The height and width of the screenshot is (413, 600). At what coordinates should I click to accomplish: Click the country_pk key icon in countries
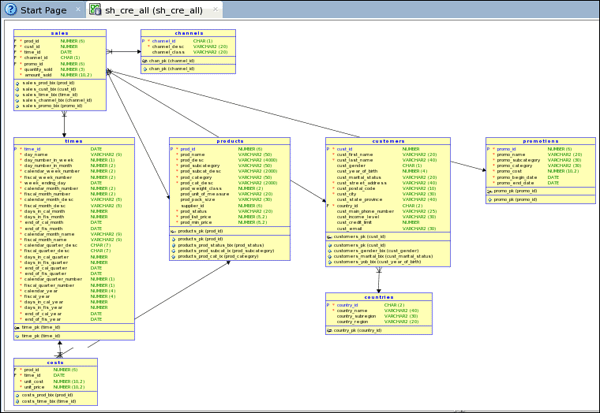click(329, 330)
